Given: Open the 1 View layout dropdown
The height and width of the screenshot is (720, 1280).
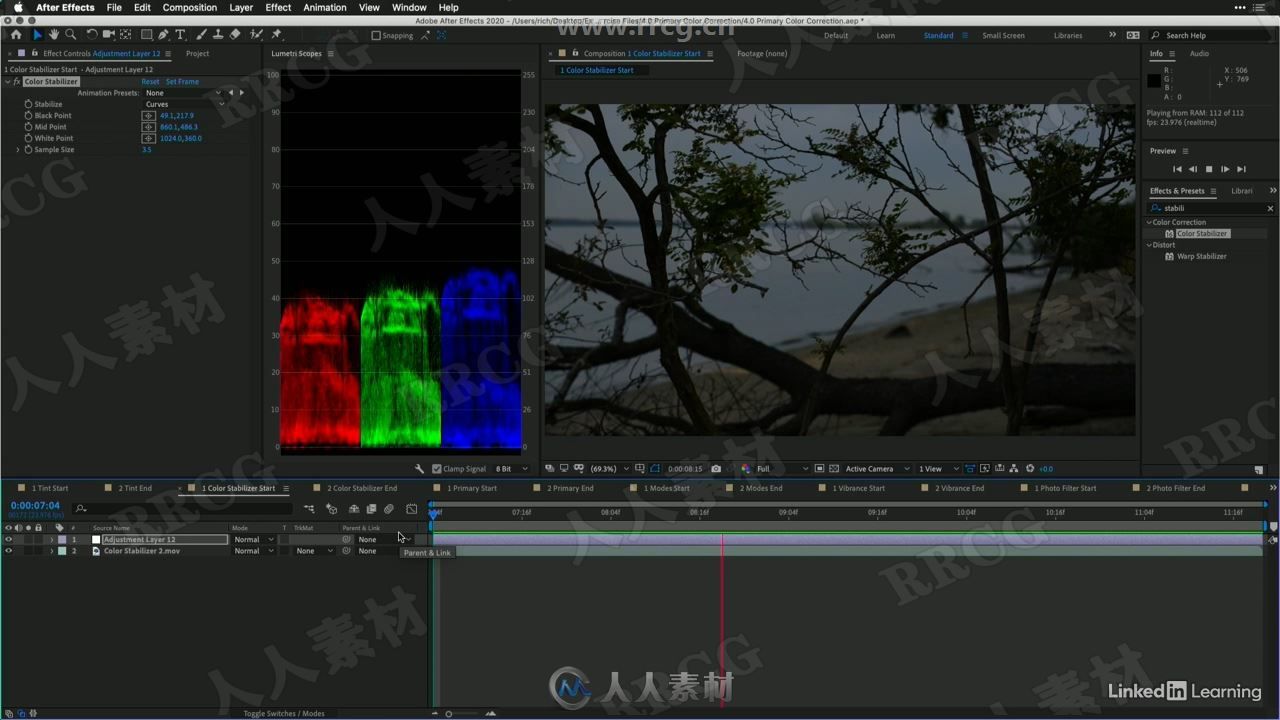Looking at the screenshot, I should pyautogui.click(x=939, y=469).
